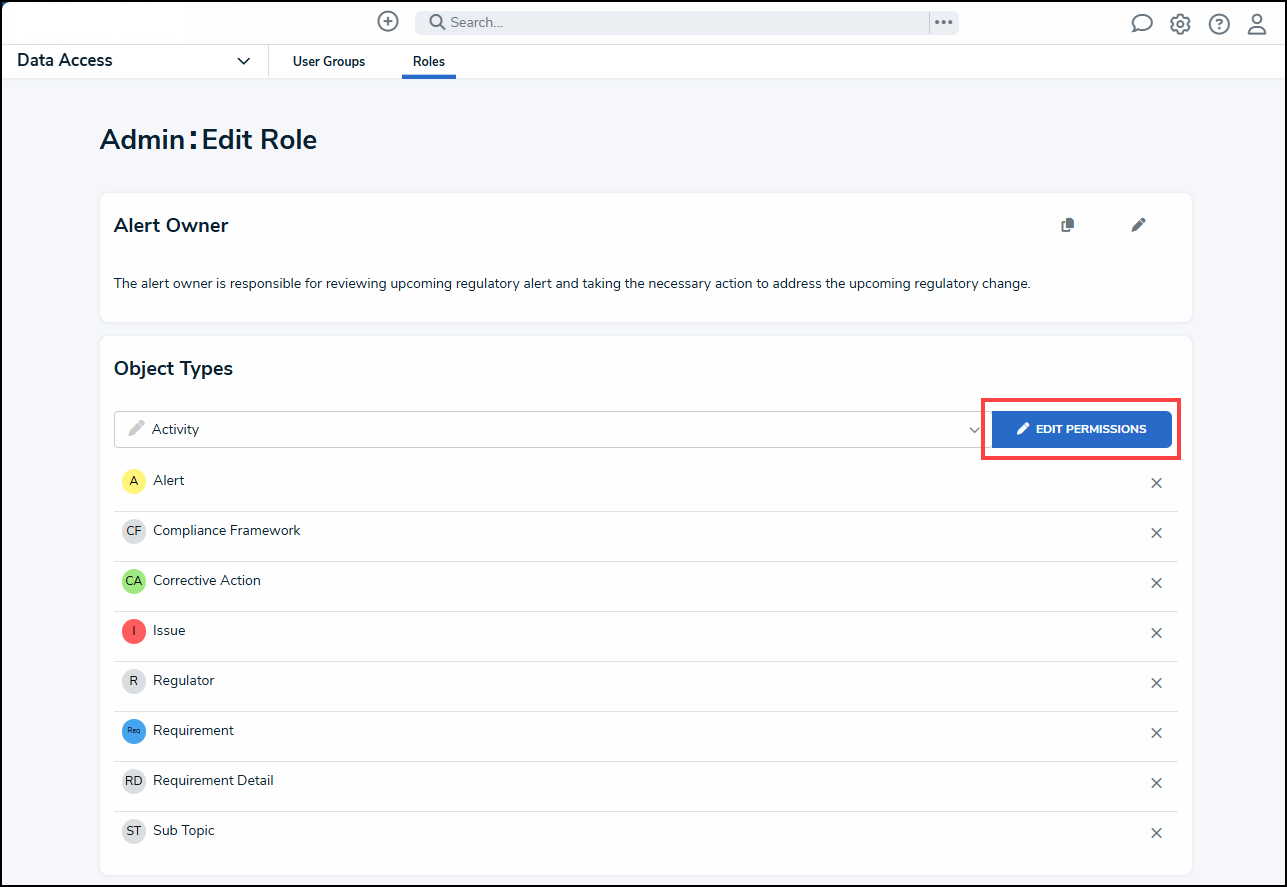Click the RD Requirement Detail badge
1287x887 pixels.
tap(134, 781)
